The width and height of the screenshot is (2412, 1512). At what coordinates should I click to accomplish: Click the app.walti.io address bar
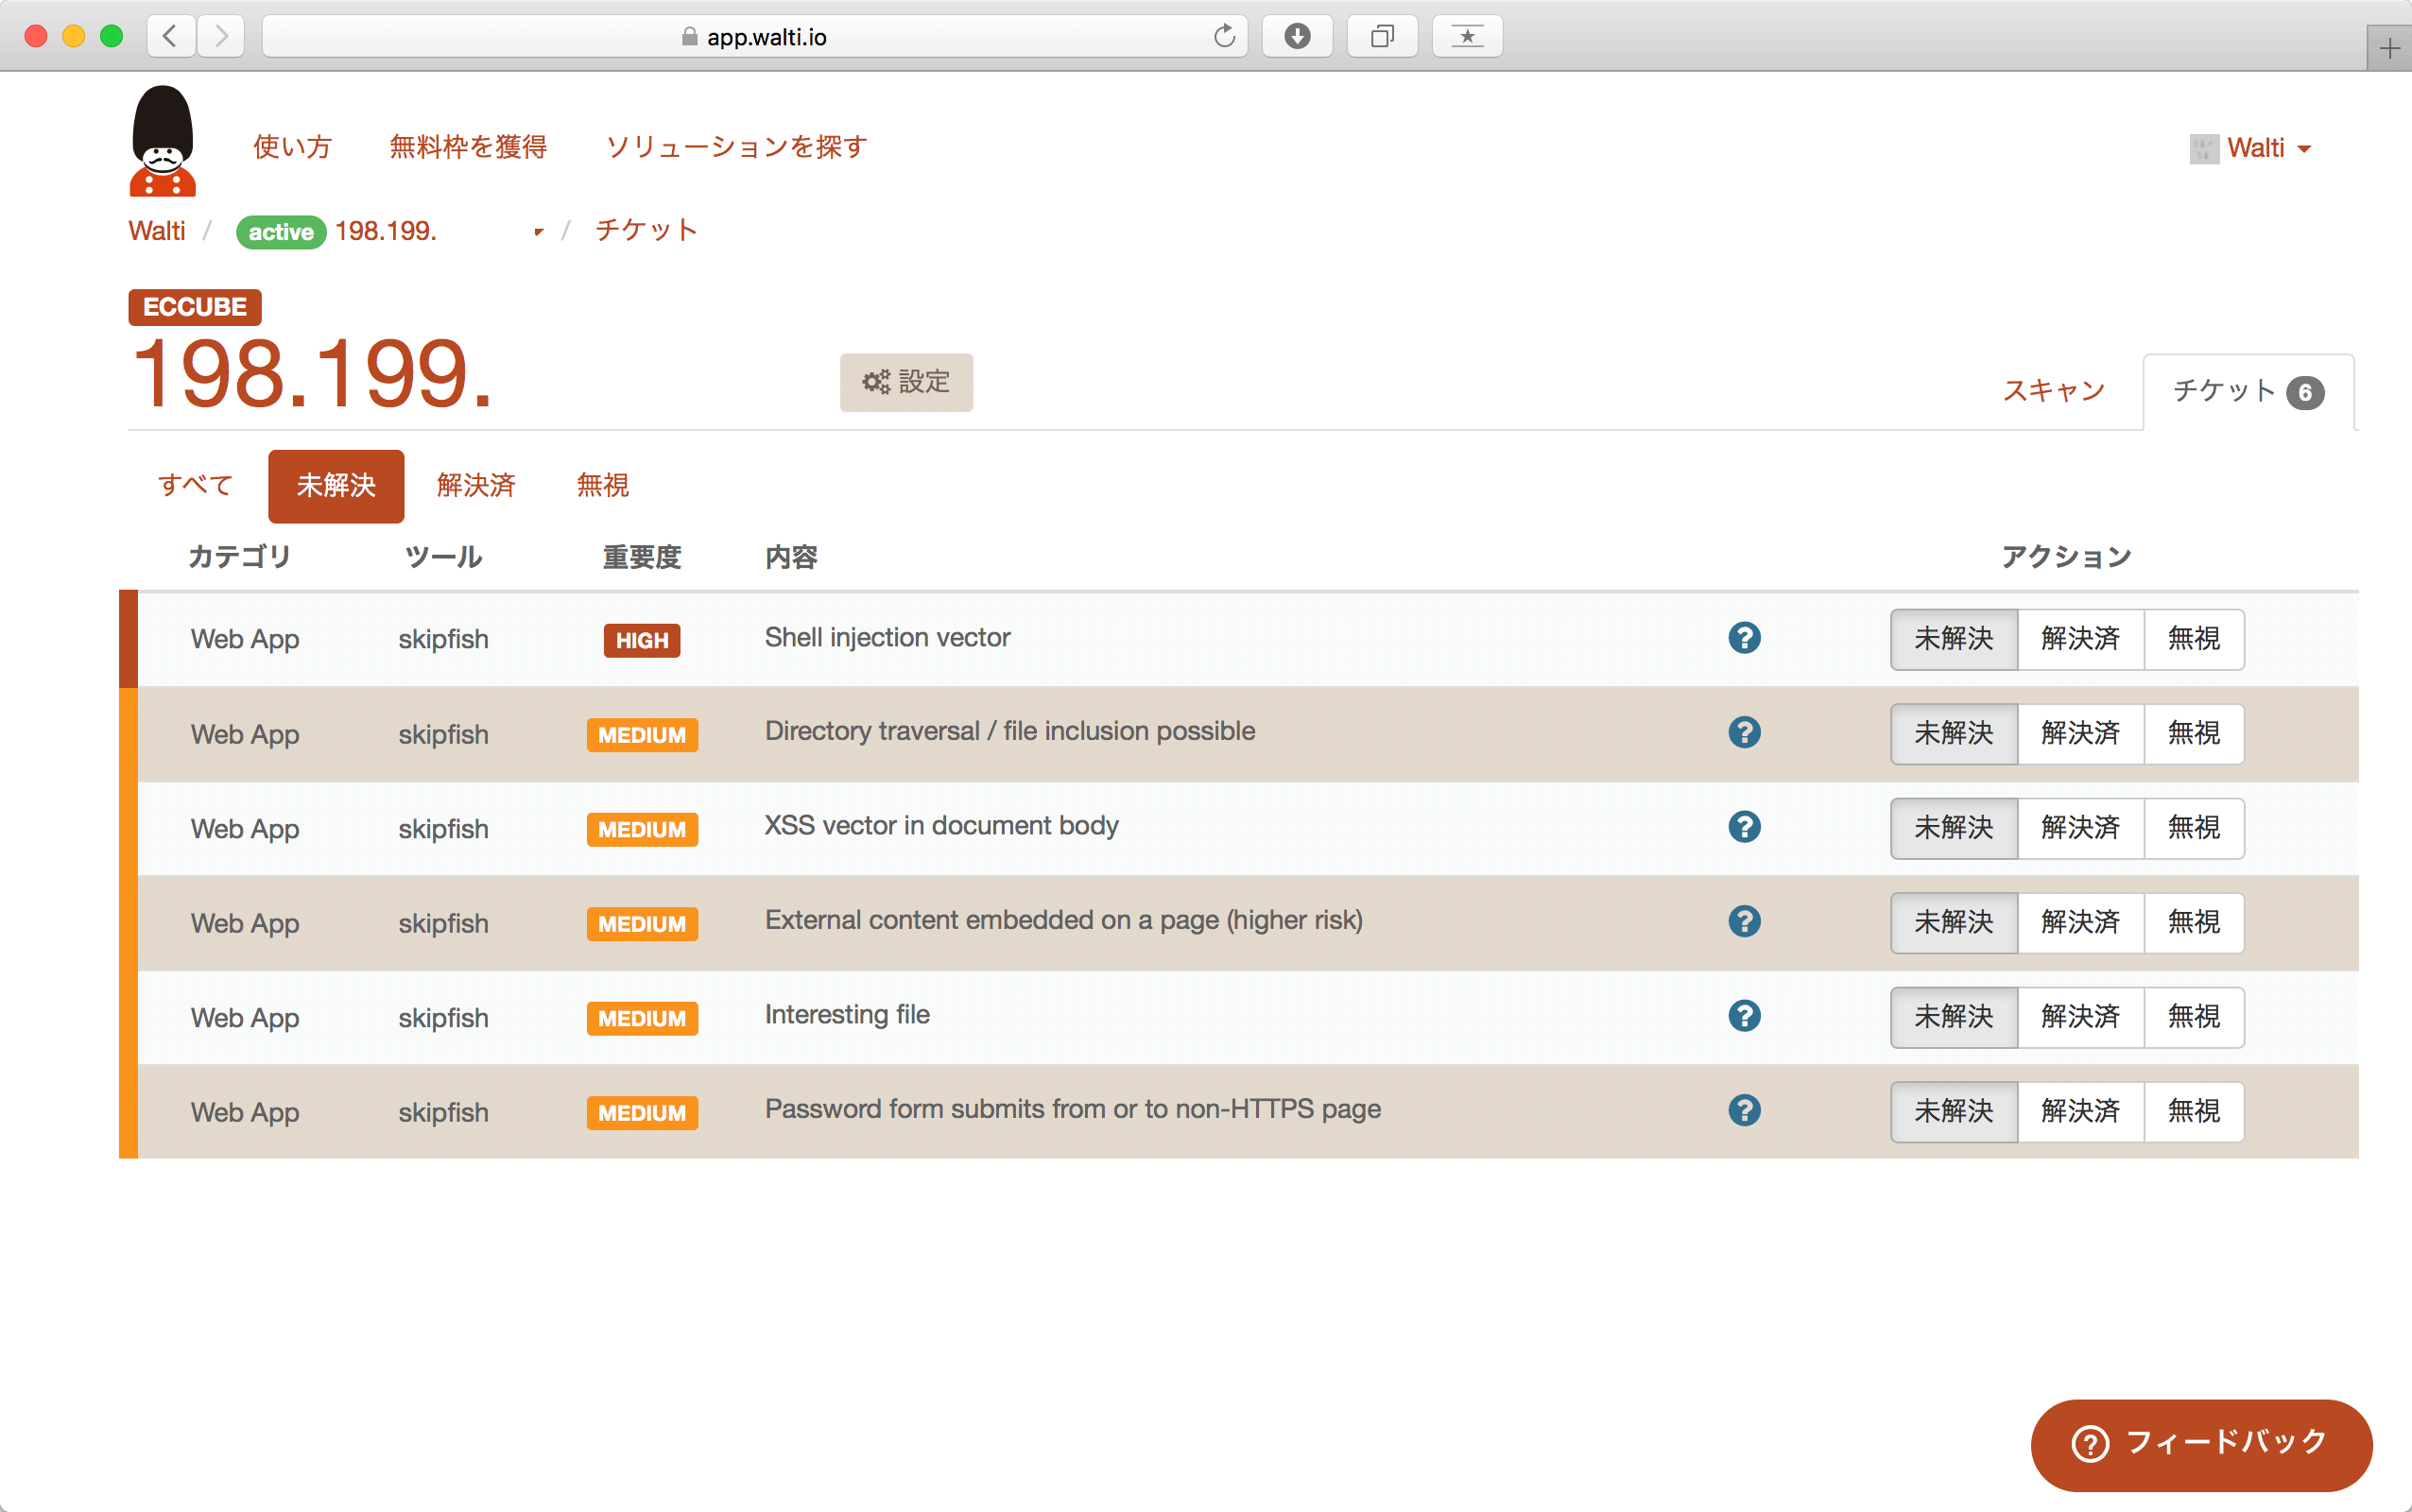point(754,37)
